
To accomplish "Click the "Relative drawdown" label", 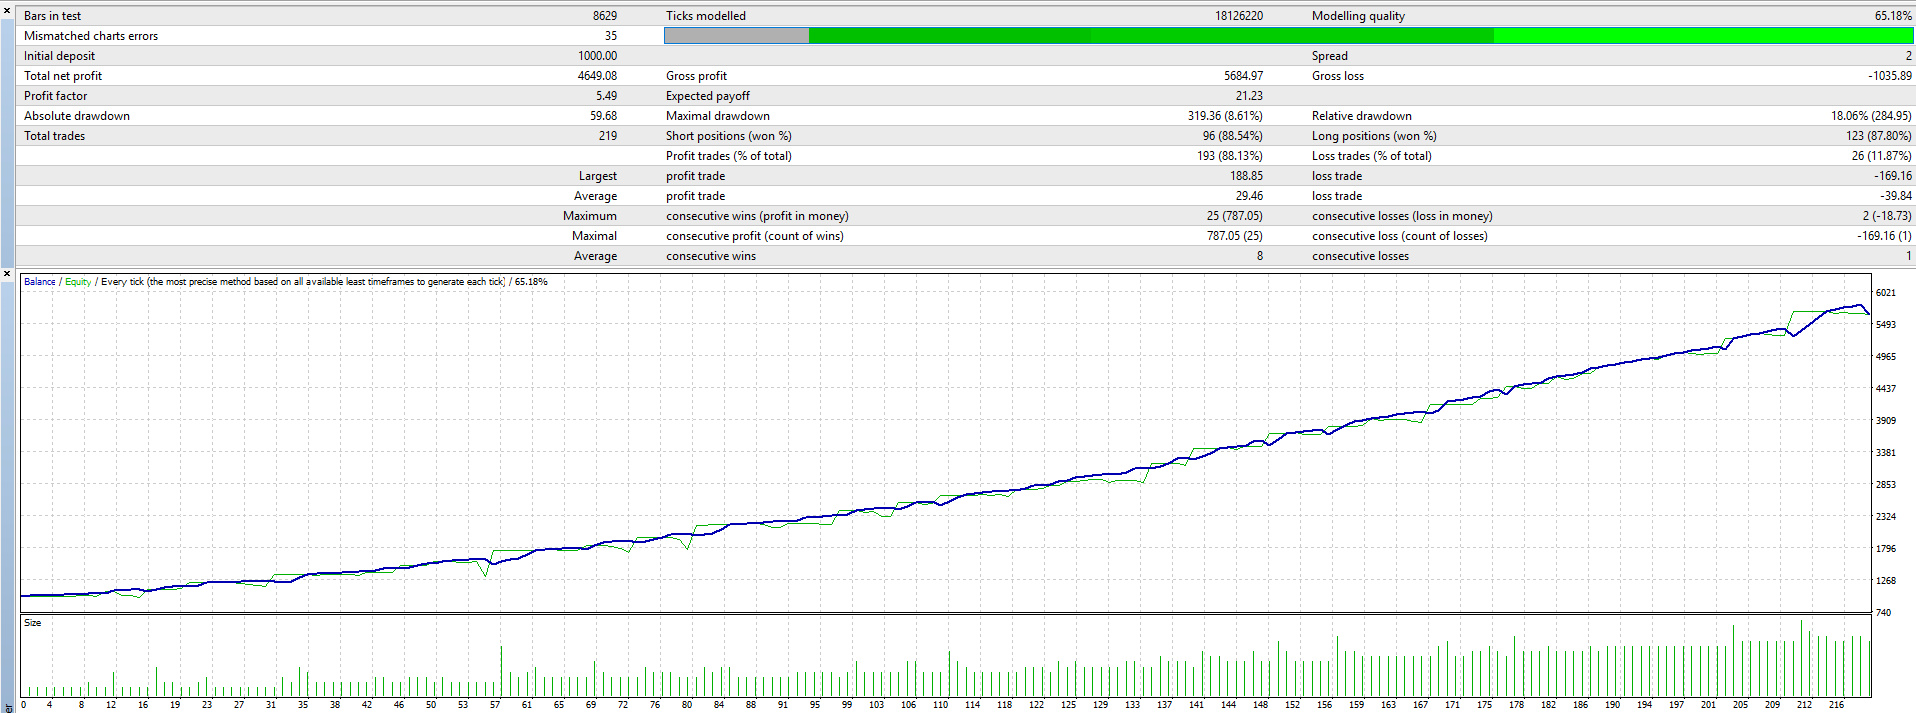I will [x=1362, y=116].
